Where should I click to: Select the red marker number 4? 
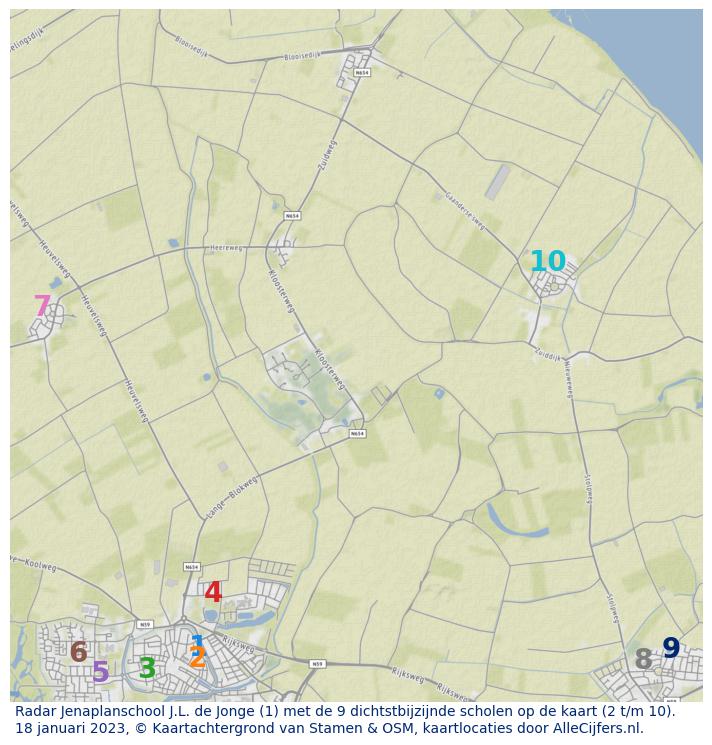point(213,593)
